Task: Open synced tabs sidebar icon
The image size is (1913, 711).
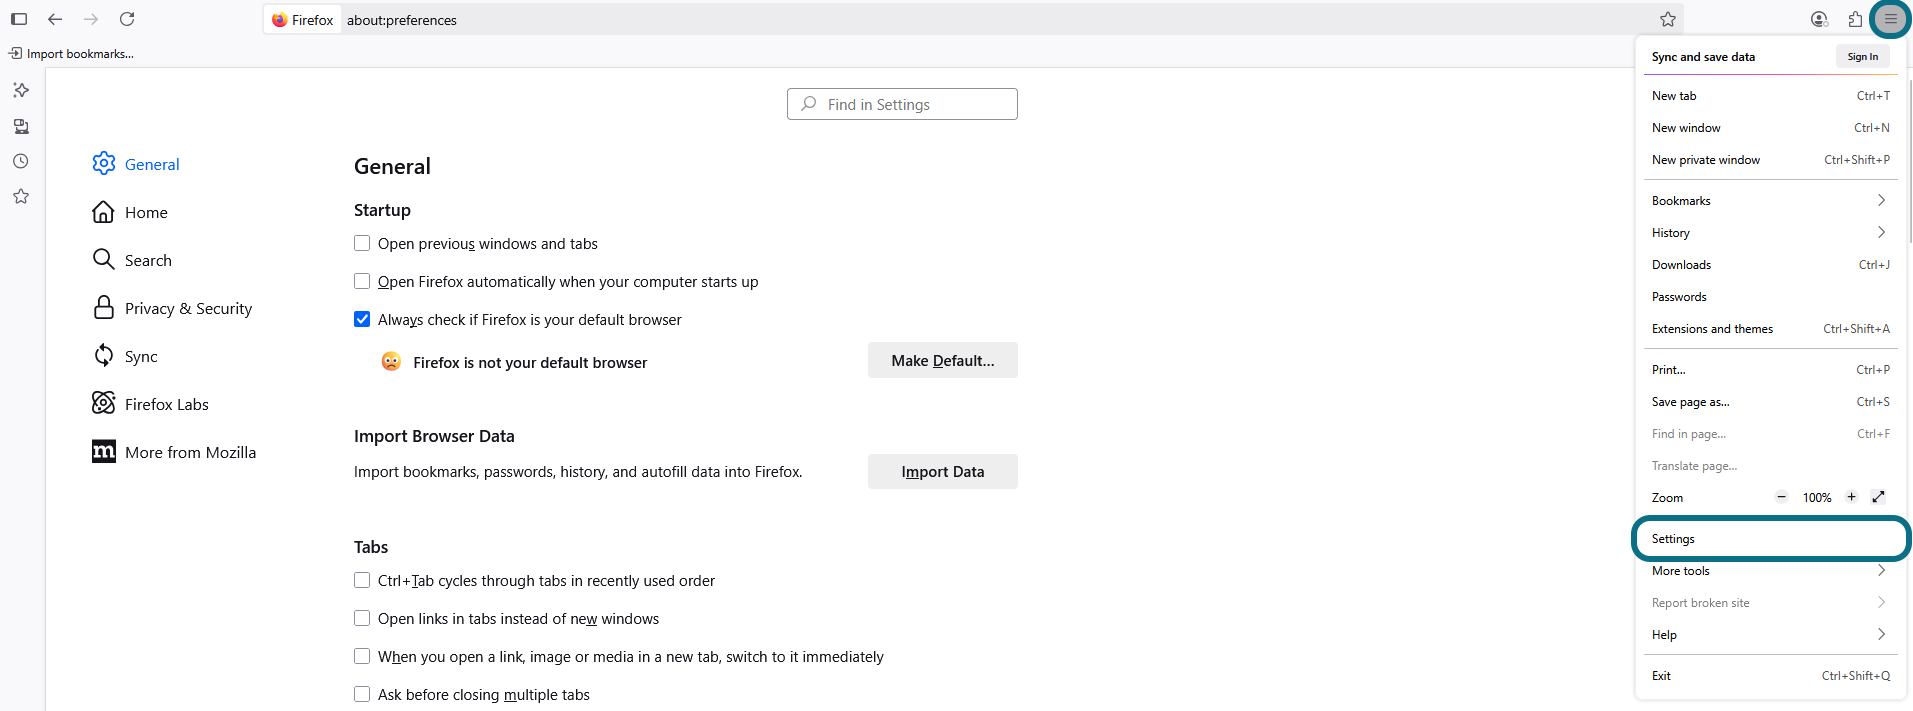Action: click(x=21, y=126)
